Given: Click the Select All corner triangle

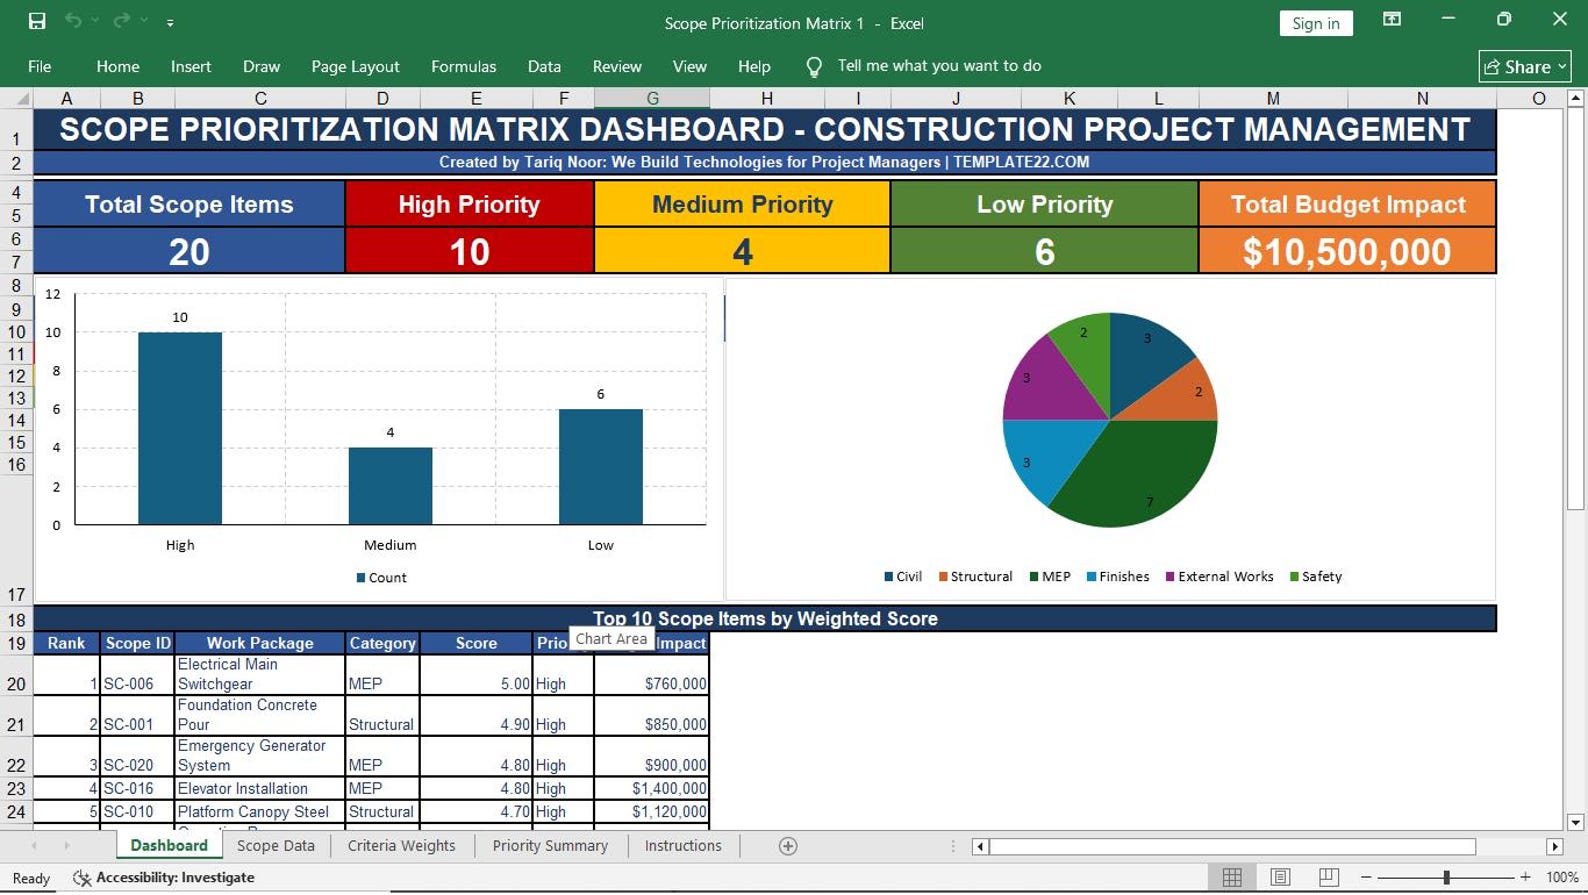Looking at the screenshot, I should (x=20, y=98).
